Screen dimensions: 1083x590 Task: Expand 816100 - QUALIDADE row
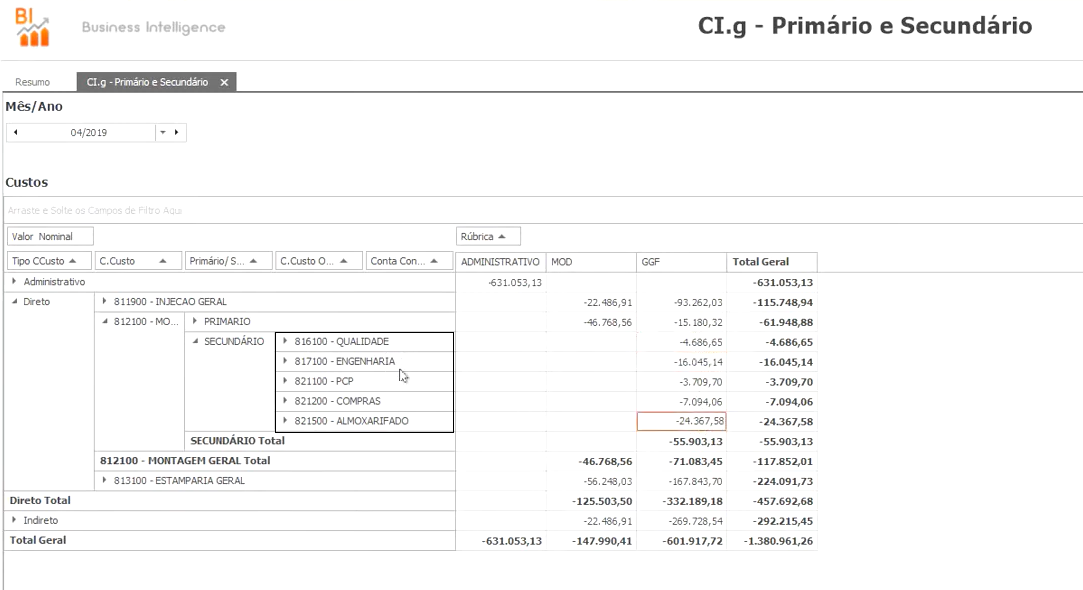point(285,341)
